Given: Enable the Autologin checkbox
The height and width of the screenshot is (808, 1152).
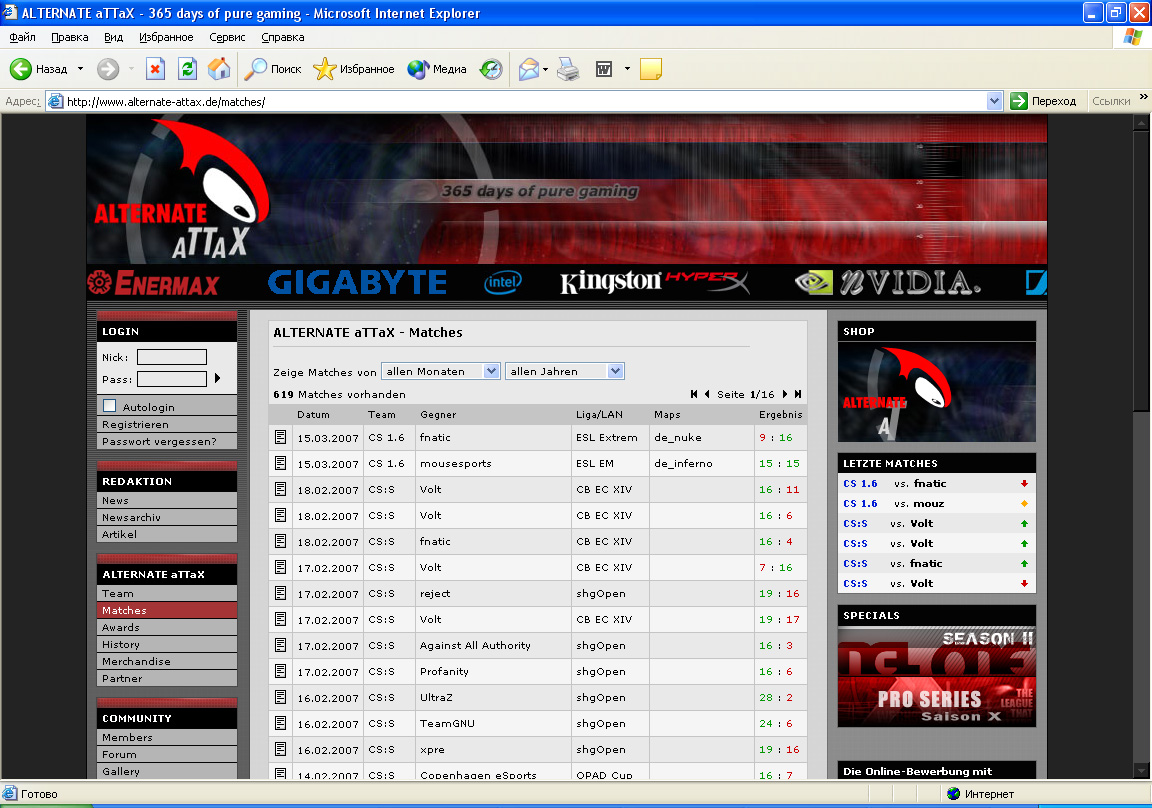Looking at the screenshot, I should (x=110, y=406).
